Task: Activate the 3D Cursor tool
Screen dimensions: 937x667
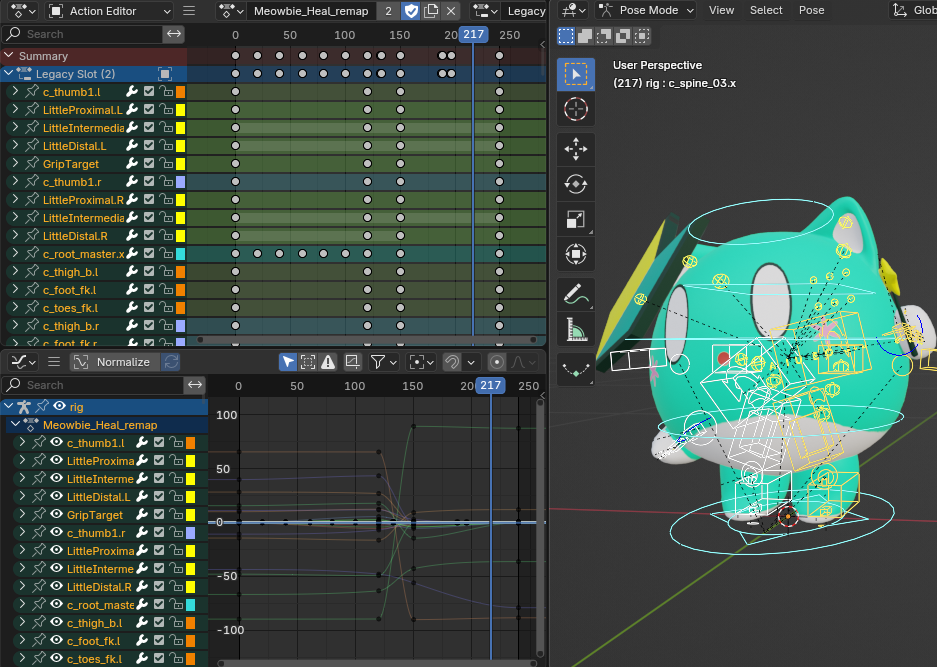Action: point(575,109)
